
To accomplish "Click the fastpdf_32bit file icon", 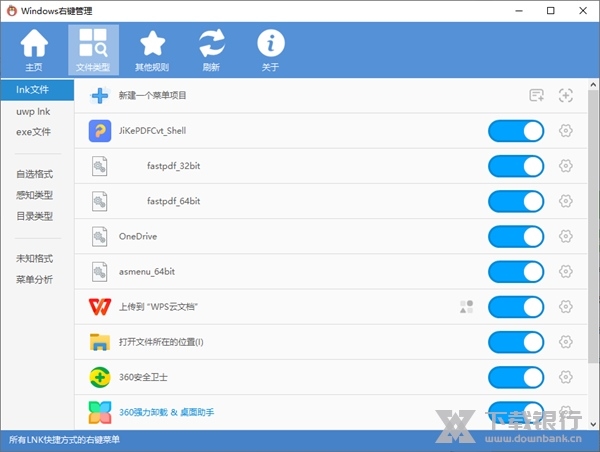I will [x=99, y=166].
